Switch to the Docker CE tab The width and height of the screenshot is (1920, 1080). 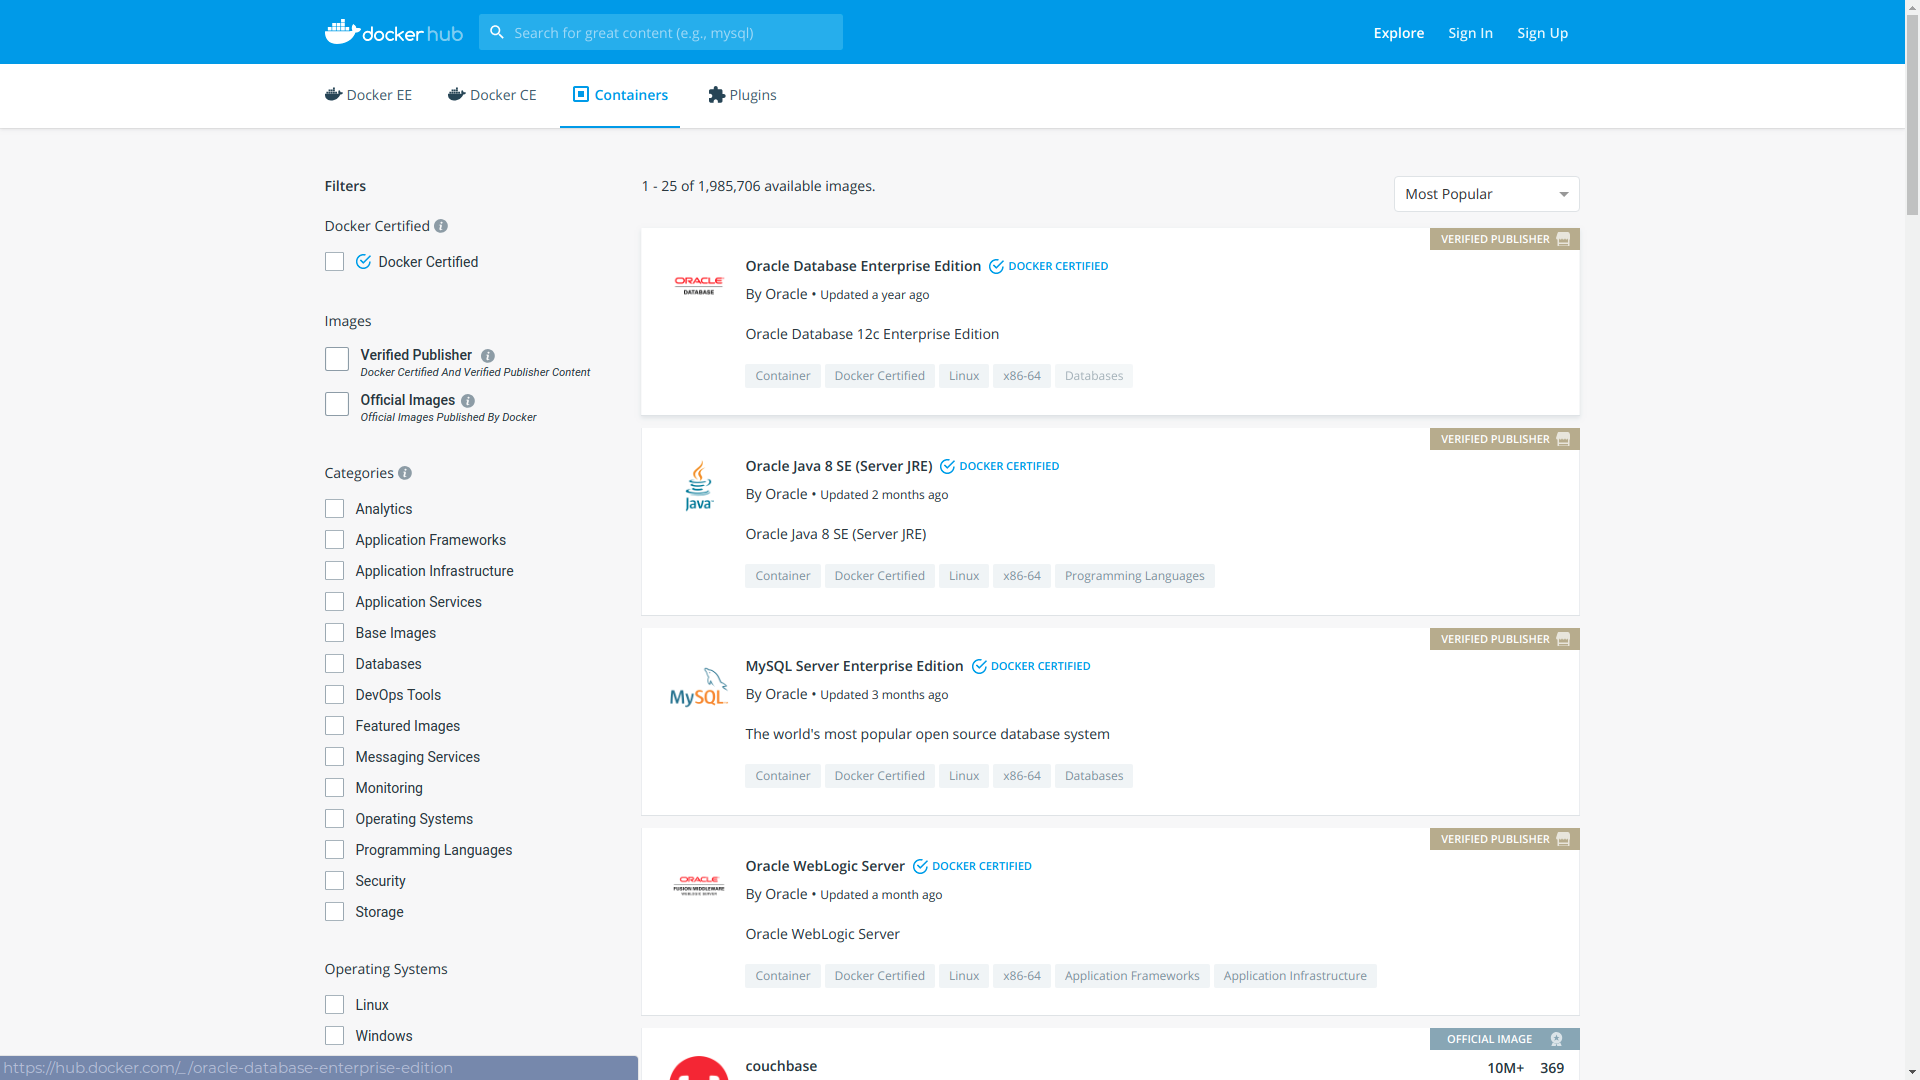[492, 95]
